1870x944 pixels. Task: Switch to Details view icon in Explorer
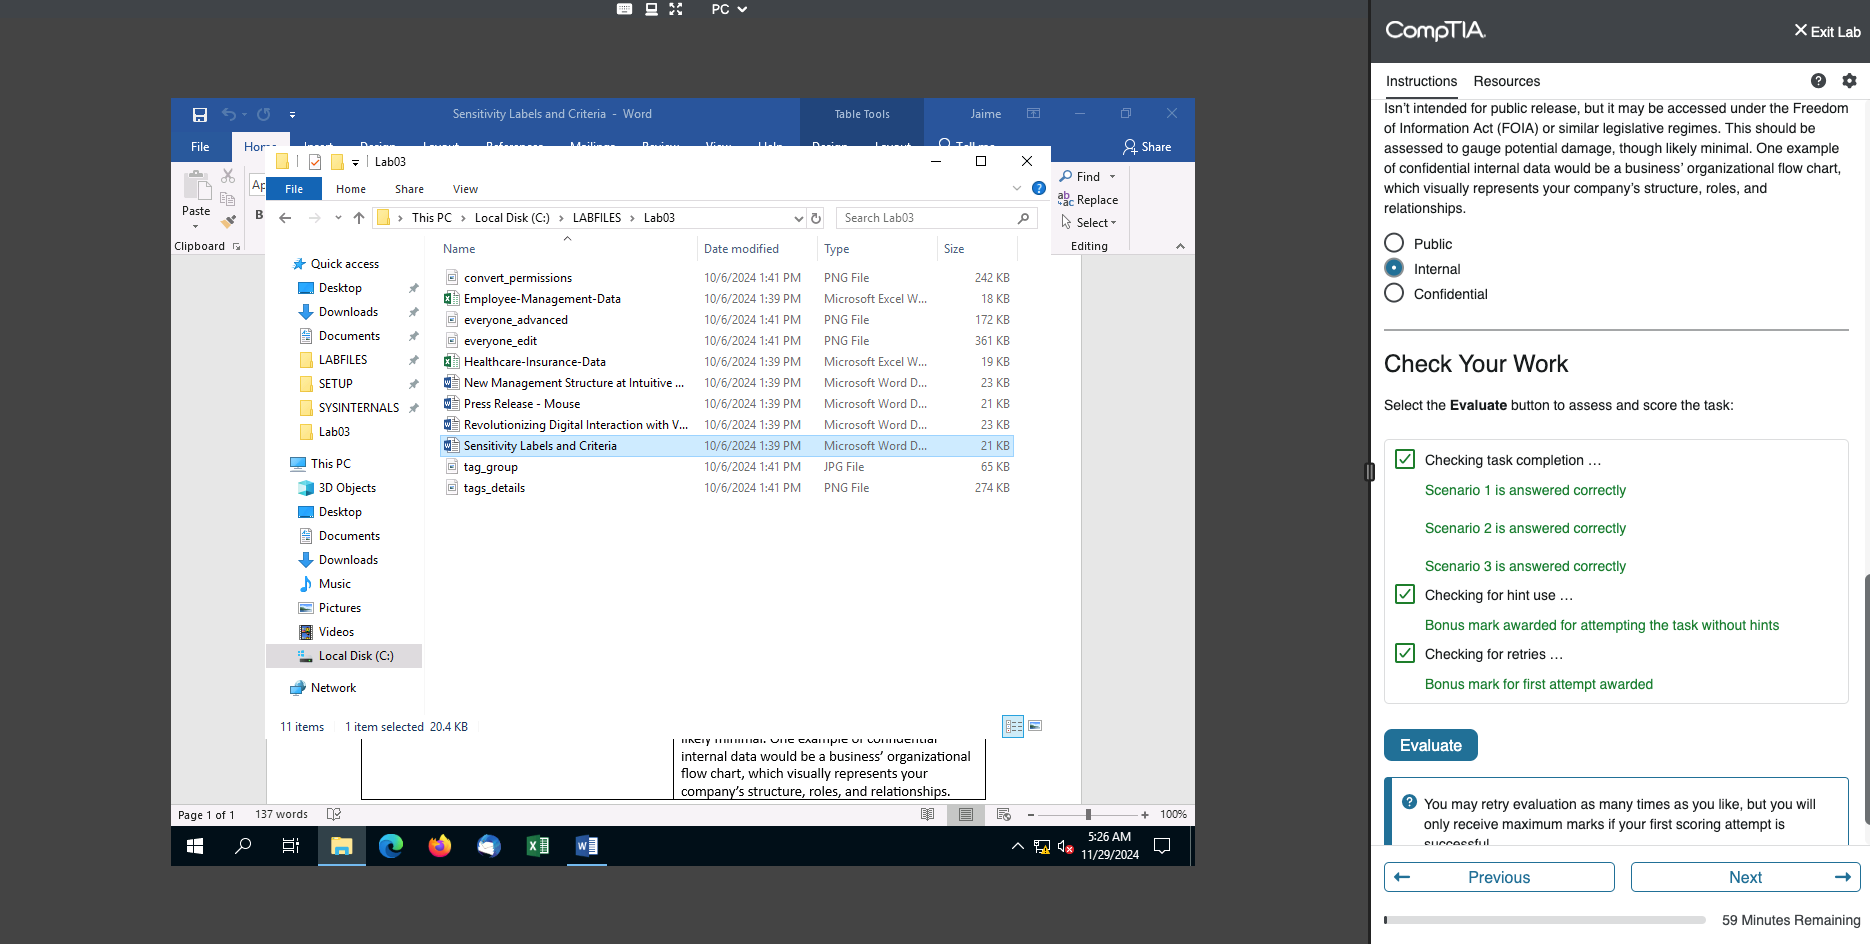pyautogui.click(x=1013, y=726)
